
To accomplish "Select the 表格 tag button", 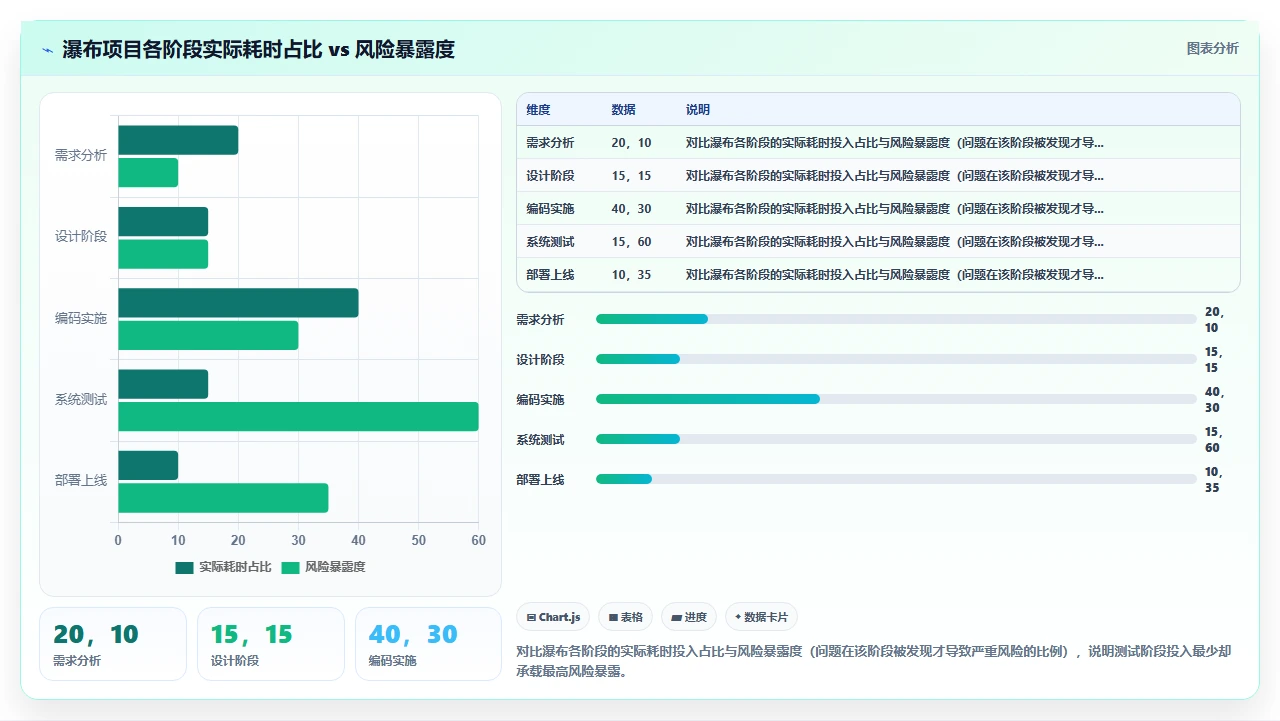I will coord(626,617).
